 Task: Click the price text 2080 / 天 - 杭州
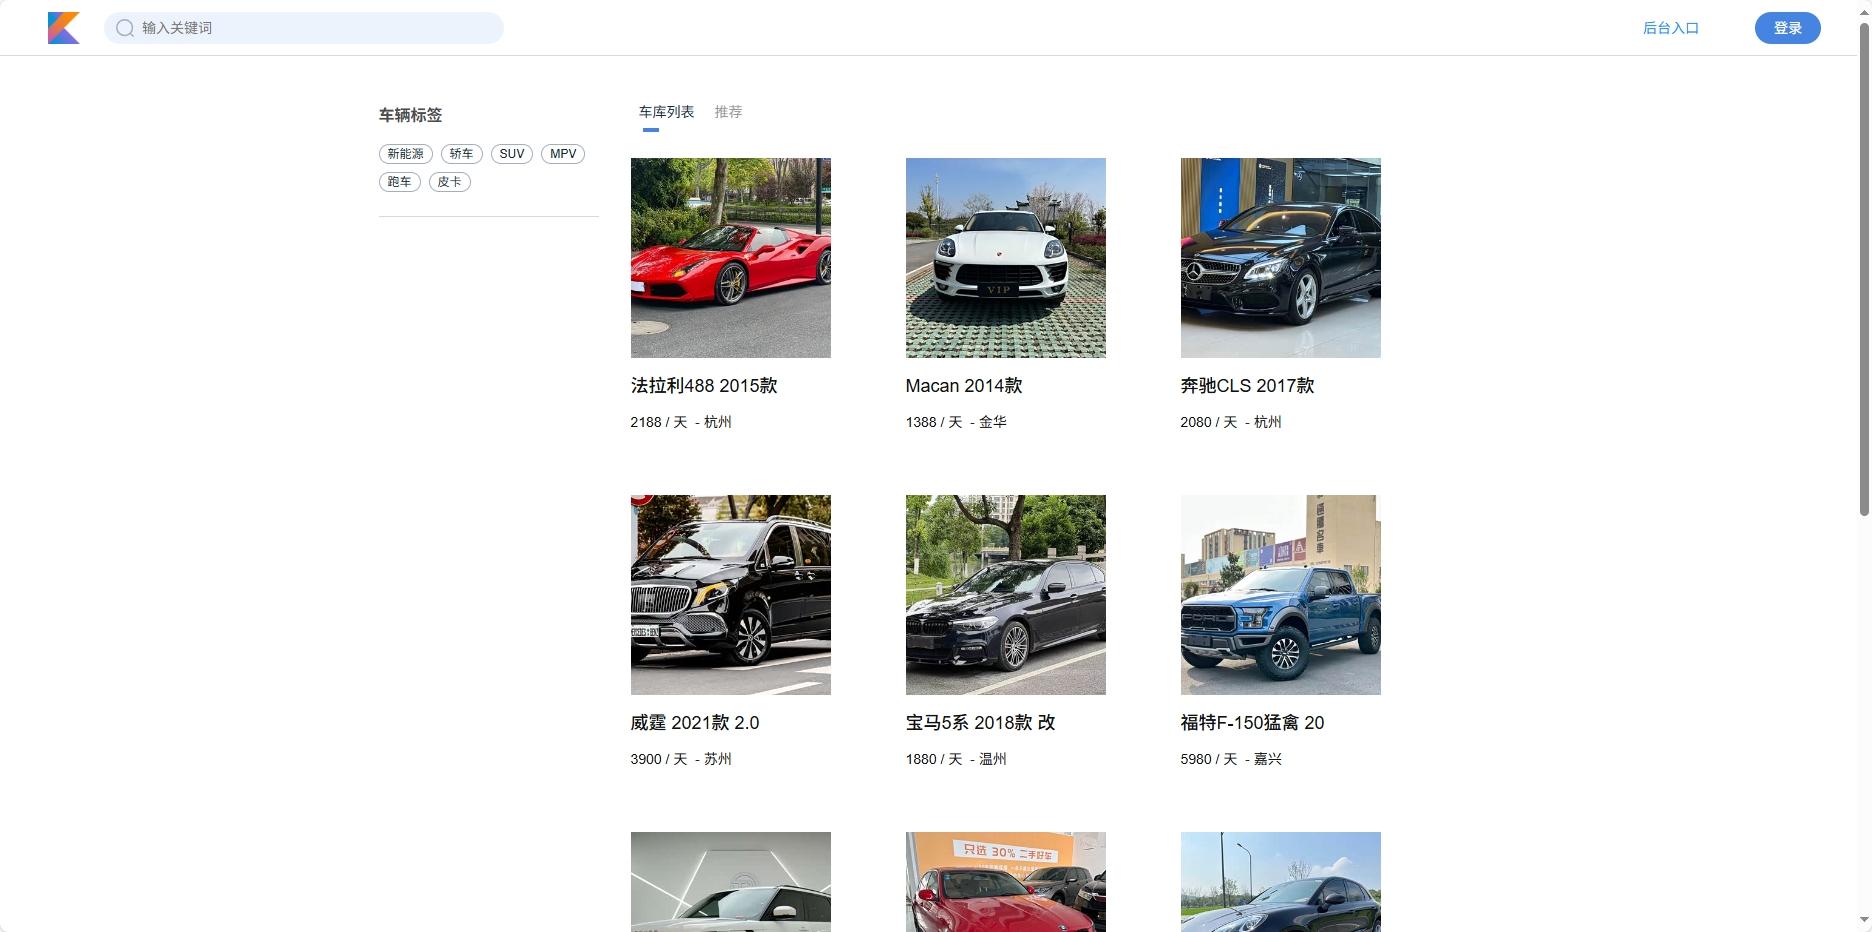(1231, 422)
